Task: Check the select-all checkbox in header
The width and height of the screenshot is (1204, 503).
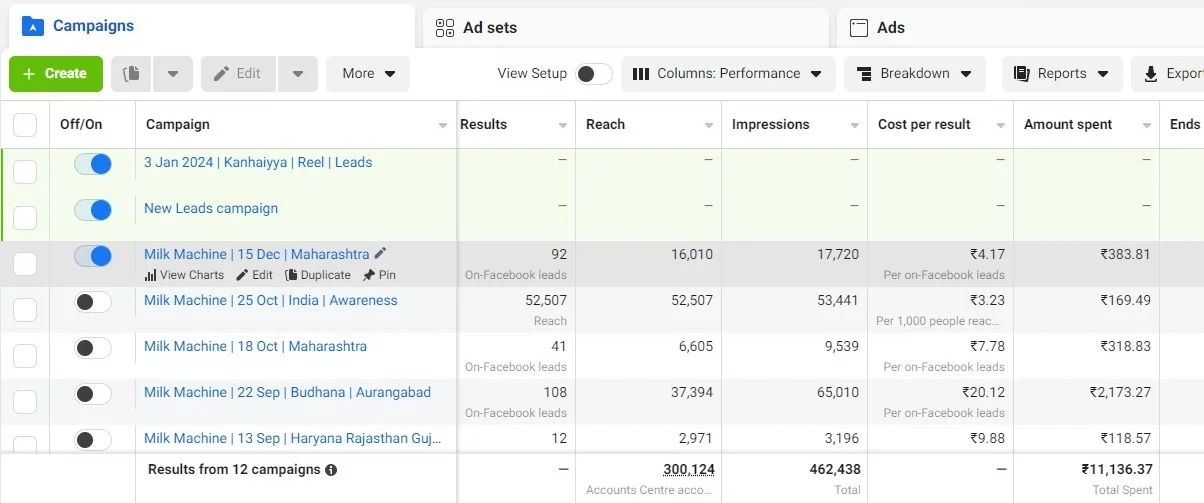Action: [x=25, y=125]
